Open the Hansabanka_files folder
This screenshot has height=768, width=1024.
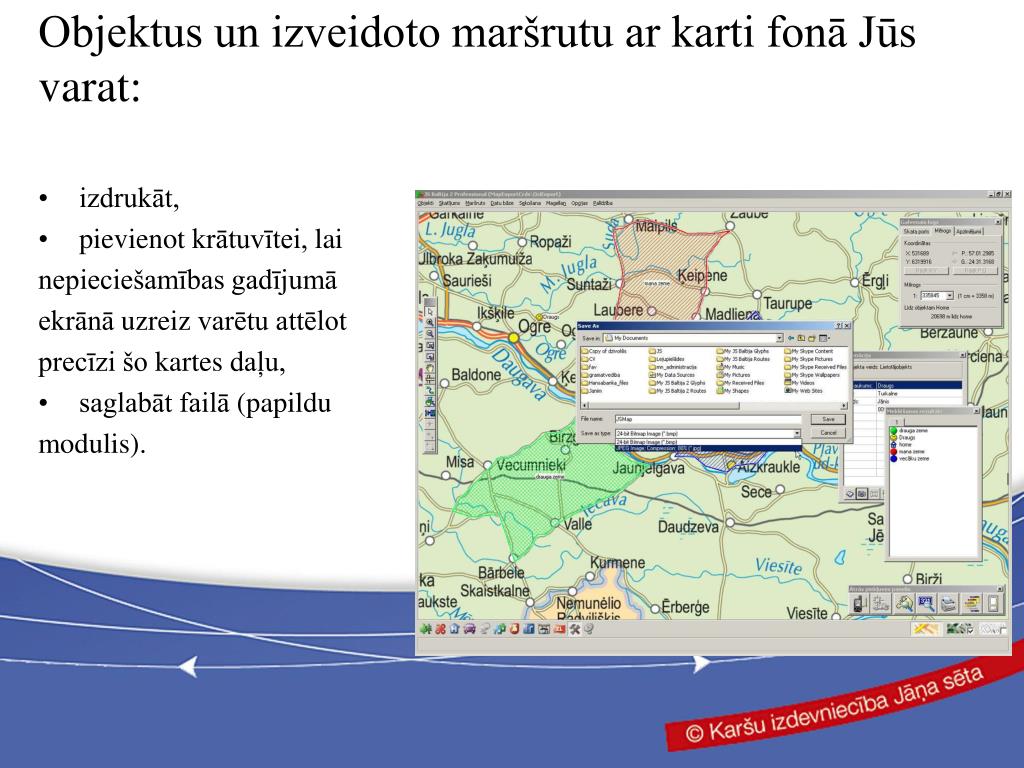pos(605,383)
